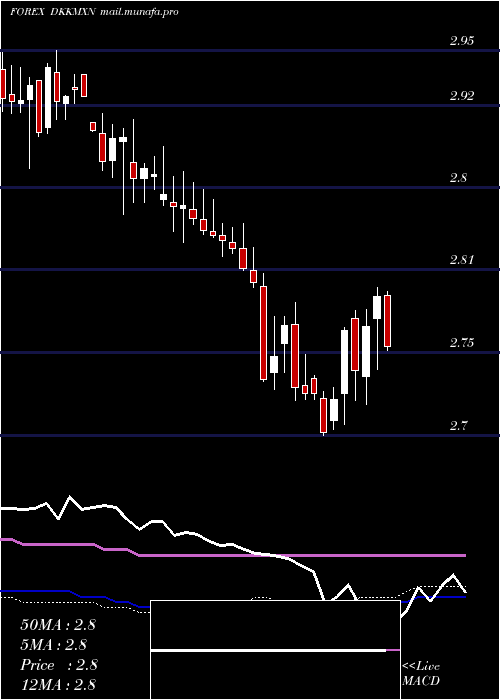
Task: Click the 2.75 price axis label
Action: [x=462, y=343]
